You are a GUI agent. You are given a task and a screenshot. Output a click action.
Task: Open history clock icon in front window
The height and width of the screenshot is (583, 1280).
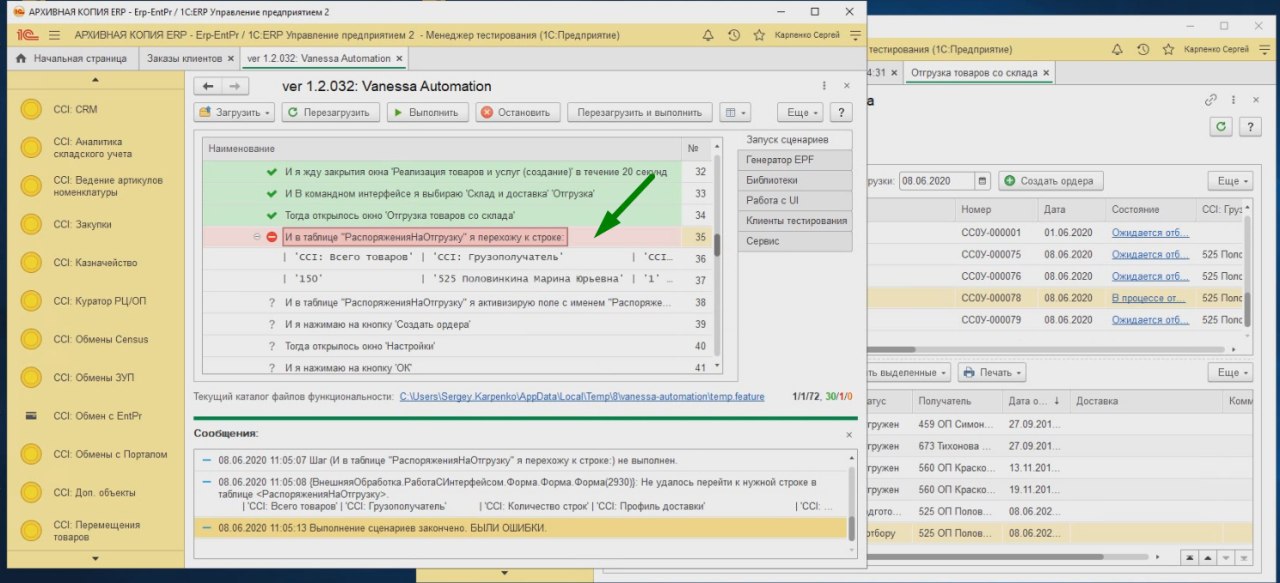click(x=734, y=35)
